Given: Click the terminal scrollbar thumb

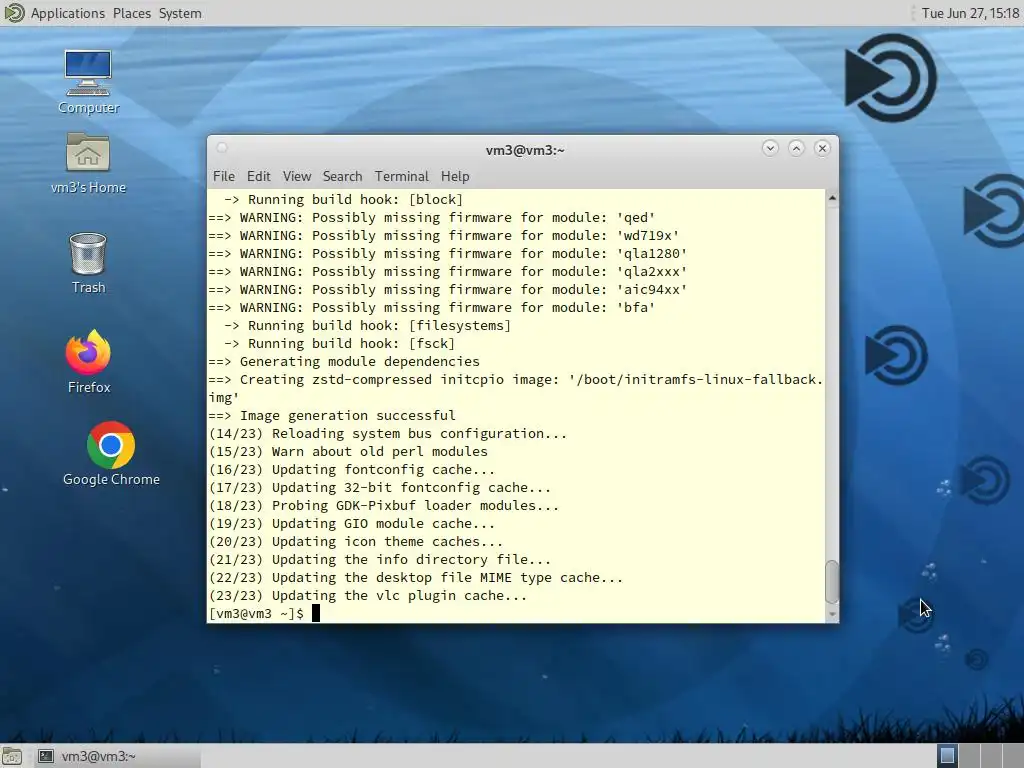Looking at the screenshot, I should pyautogui.click(x=832, y=582).
